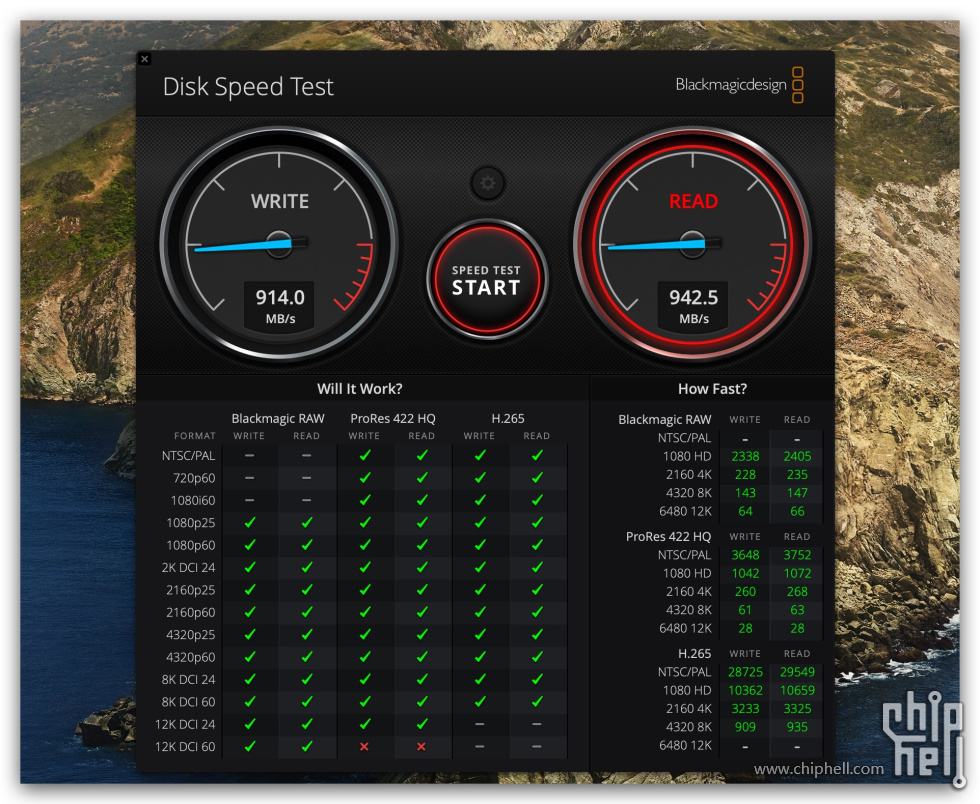The image size is (980, 804).
Task: Click the READ speed gauge
Action: coord(692,244)
